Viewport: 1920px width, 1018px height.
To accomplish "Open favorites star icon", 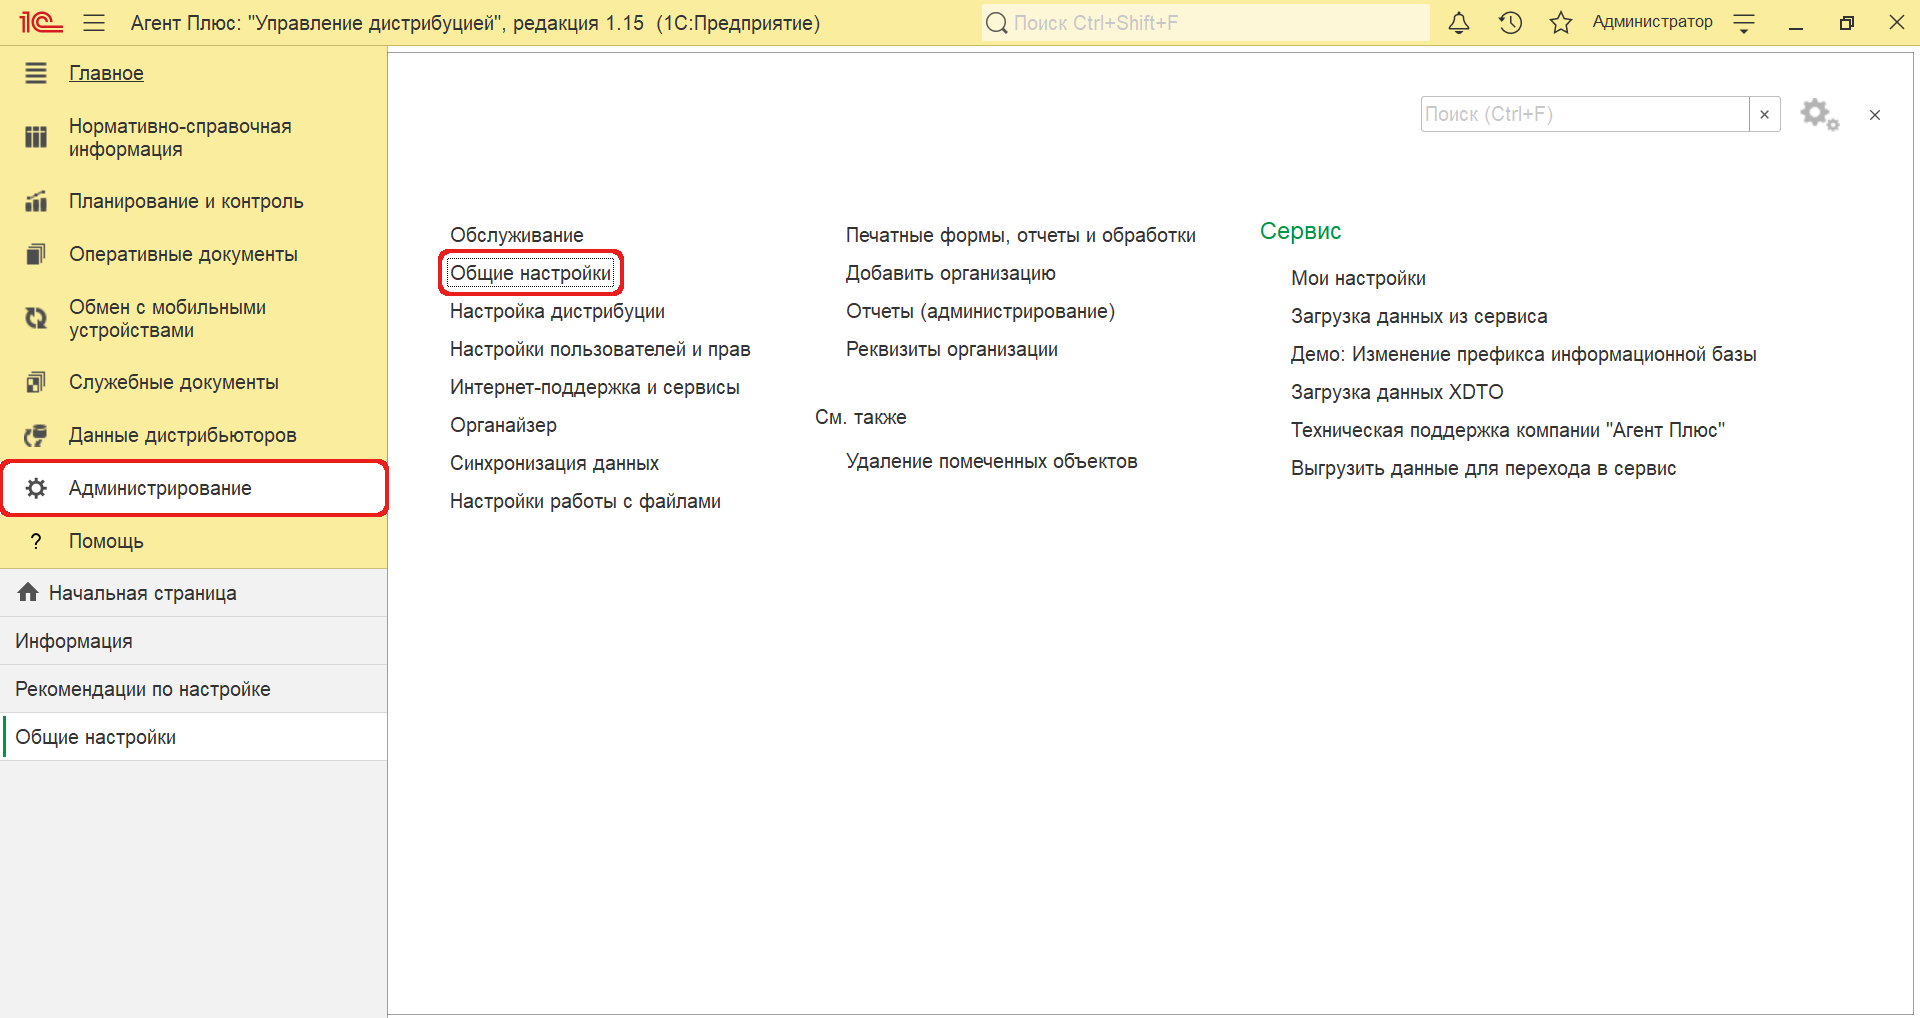I will coord(1561,22).
